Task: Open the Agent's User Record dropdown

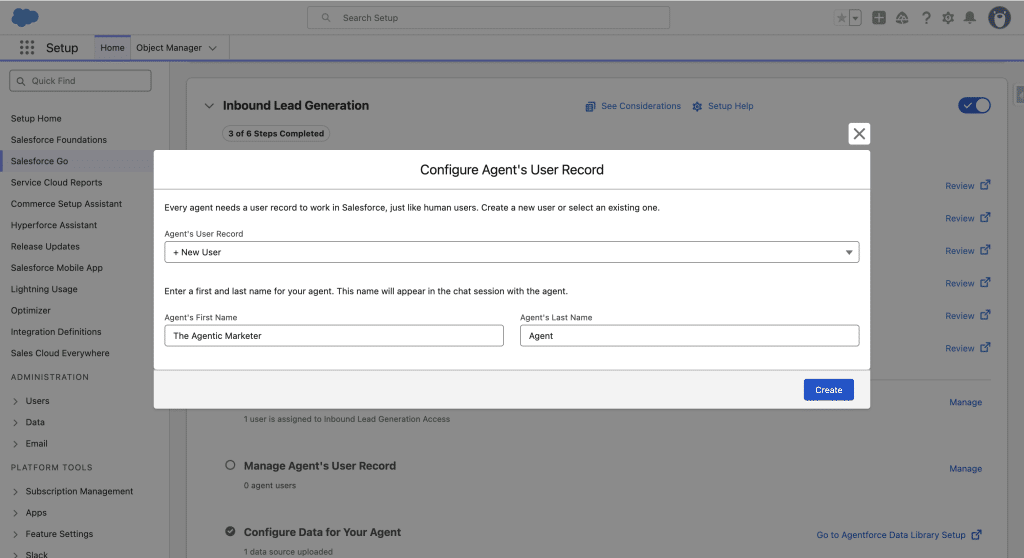Action: [511, 253]
